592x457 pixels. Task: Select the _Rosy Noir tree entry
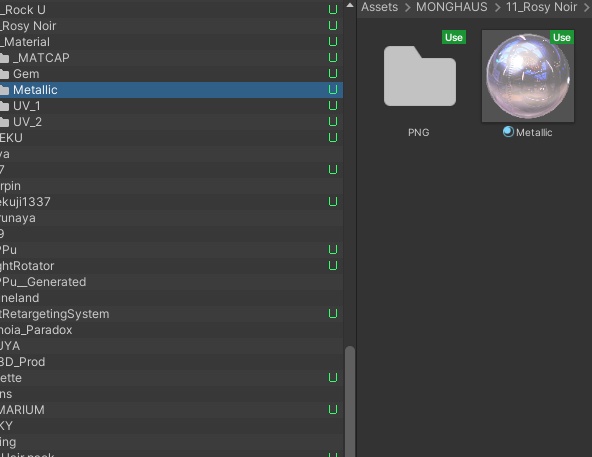click(171, 26)
